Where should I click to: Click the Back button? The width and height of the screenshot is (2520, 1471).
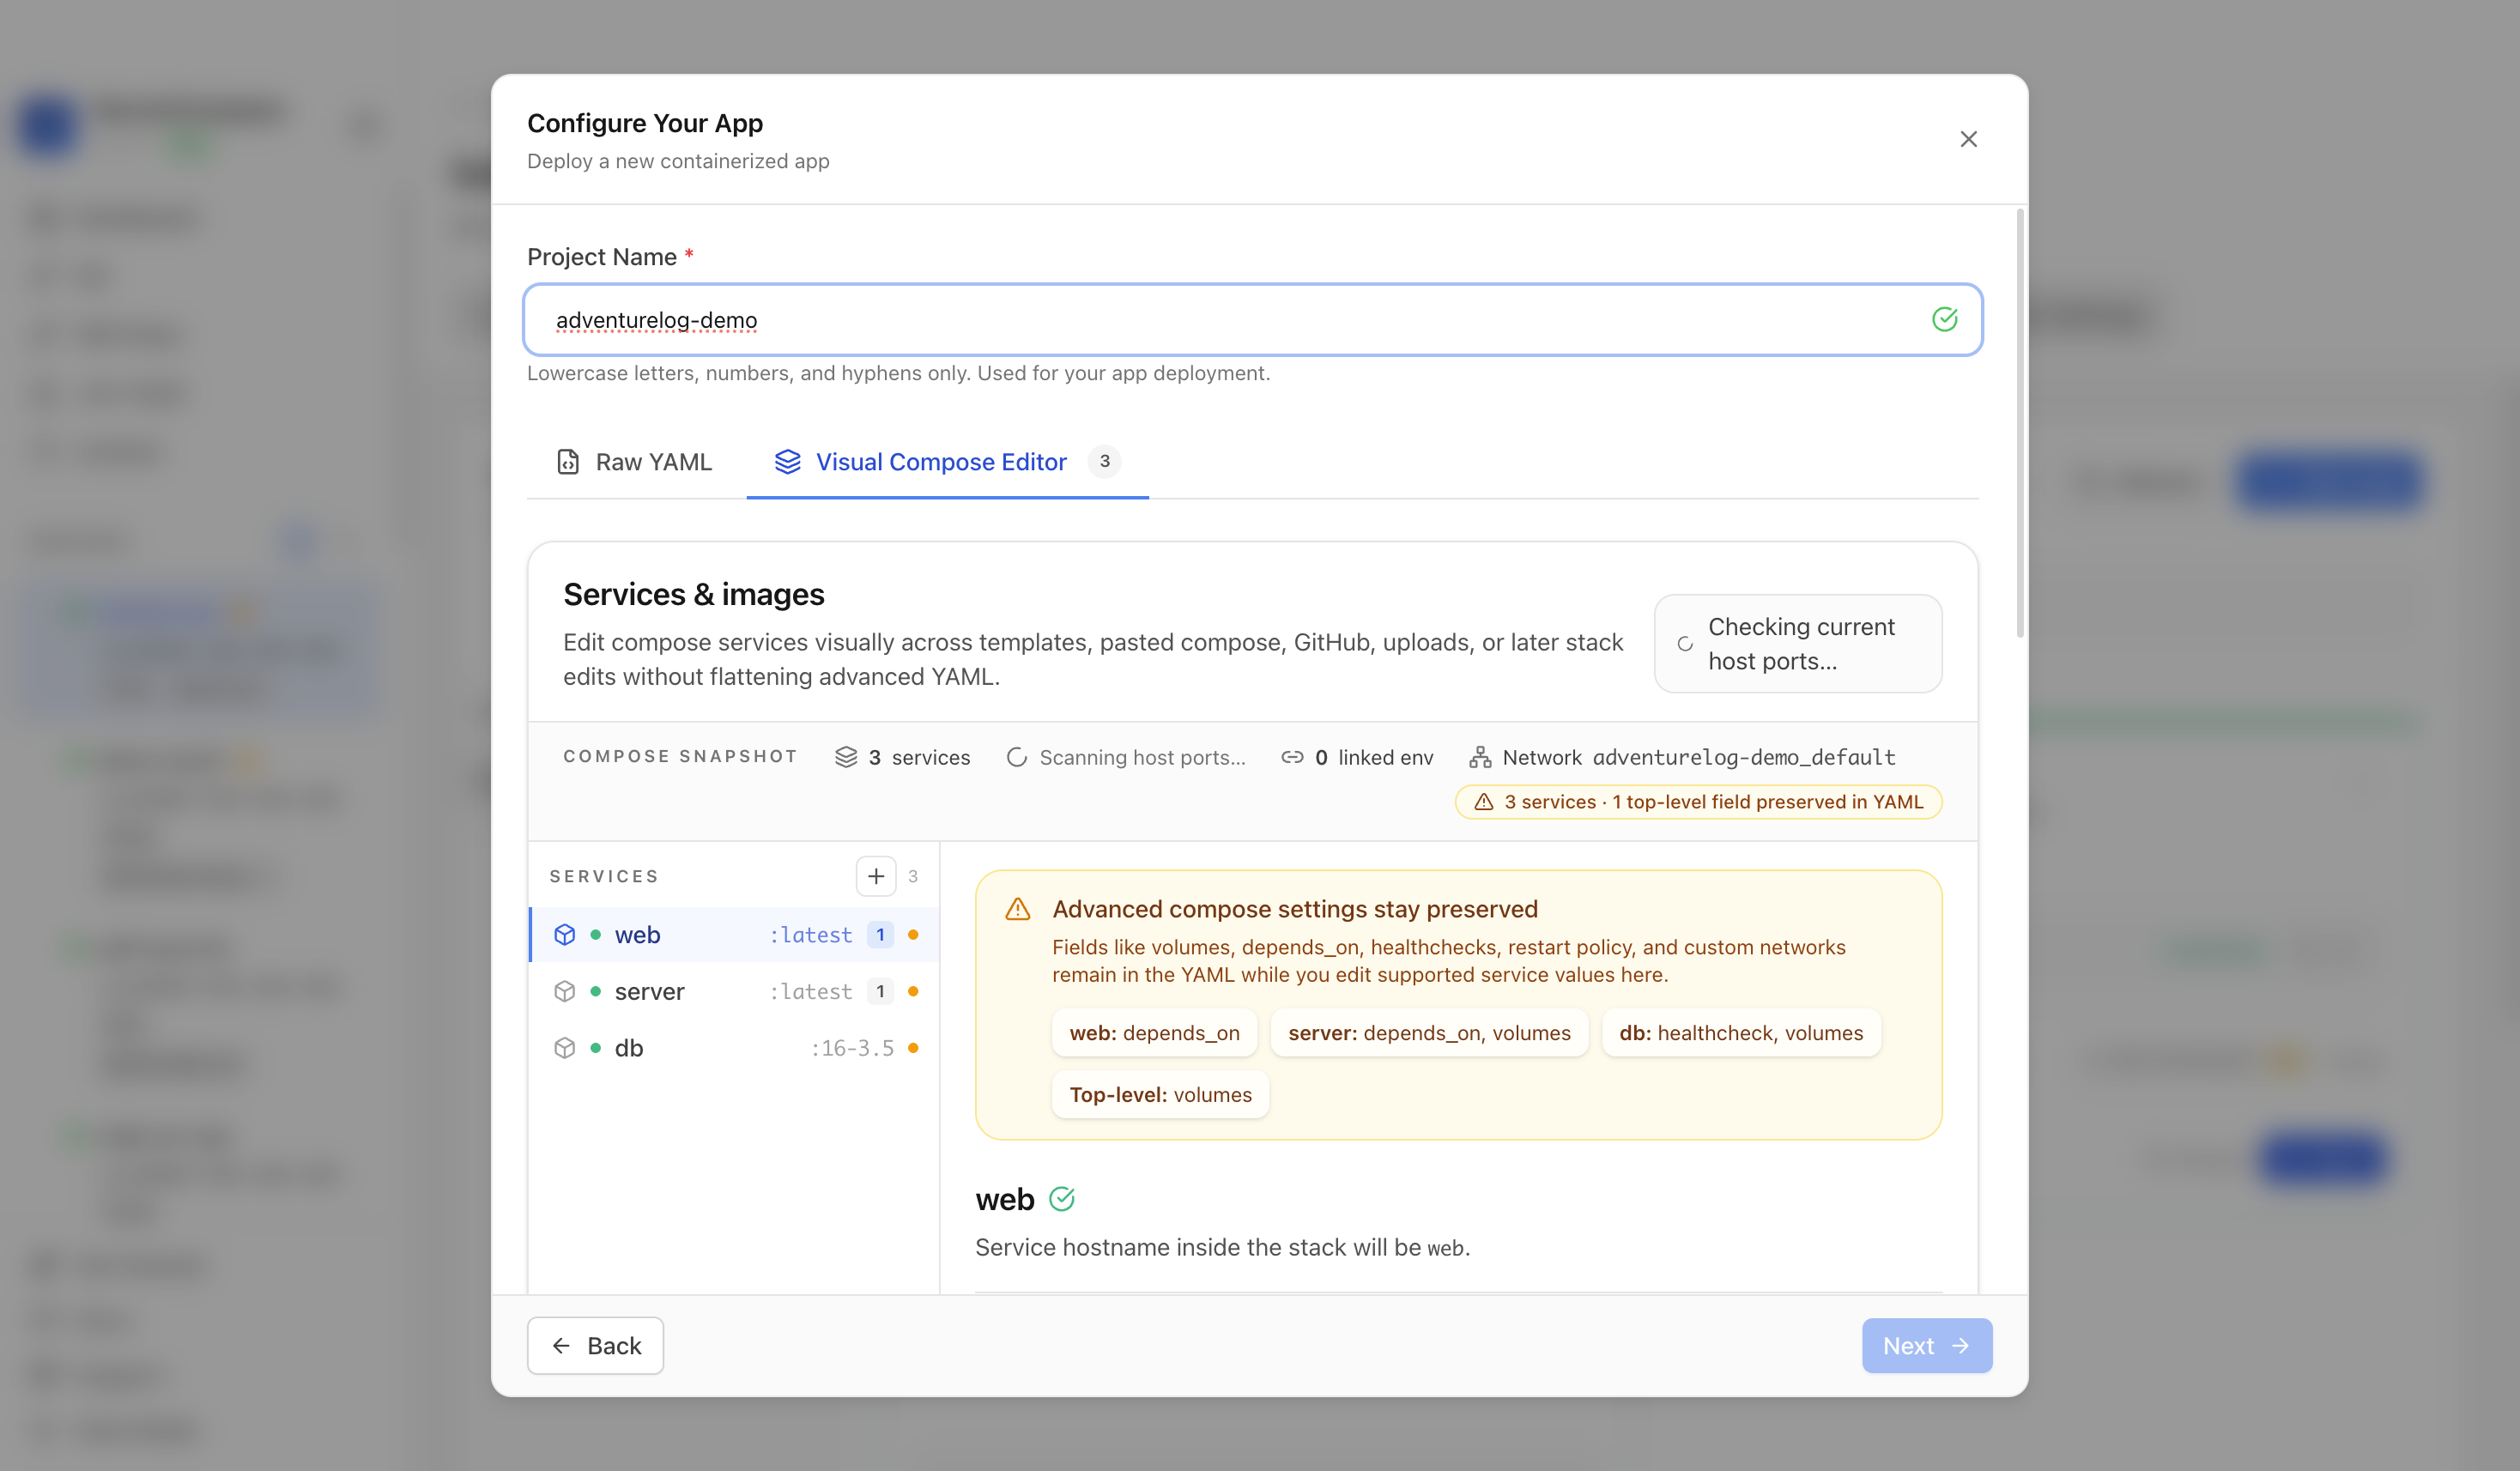[595, 1346]
